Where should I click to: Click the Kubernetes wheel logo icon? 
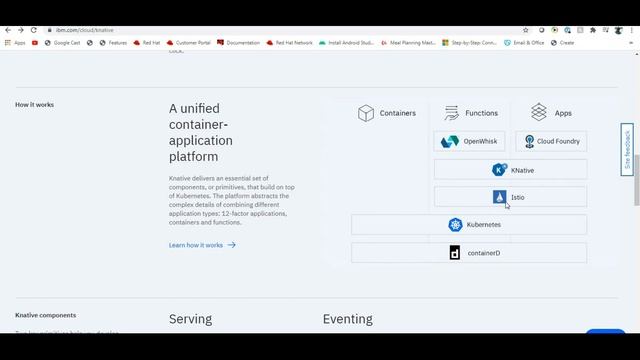click(x=455, y=224)
